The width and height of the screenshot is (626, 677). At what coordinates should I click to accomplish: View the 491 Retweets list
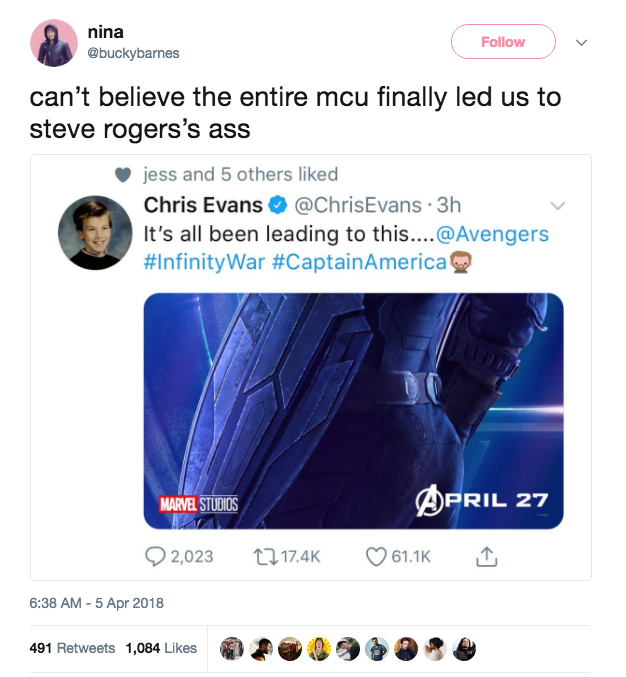pyautogui.click(x=72, y=648)
